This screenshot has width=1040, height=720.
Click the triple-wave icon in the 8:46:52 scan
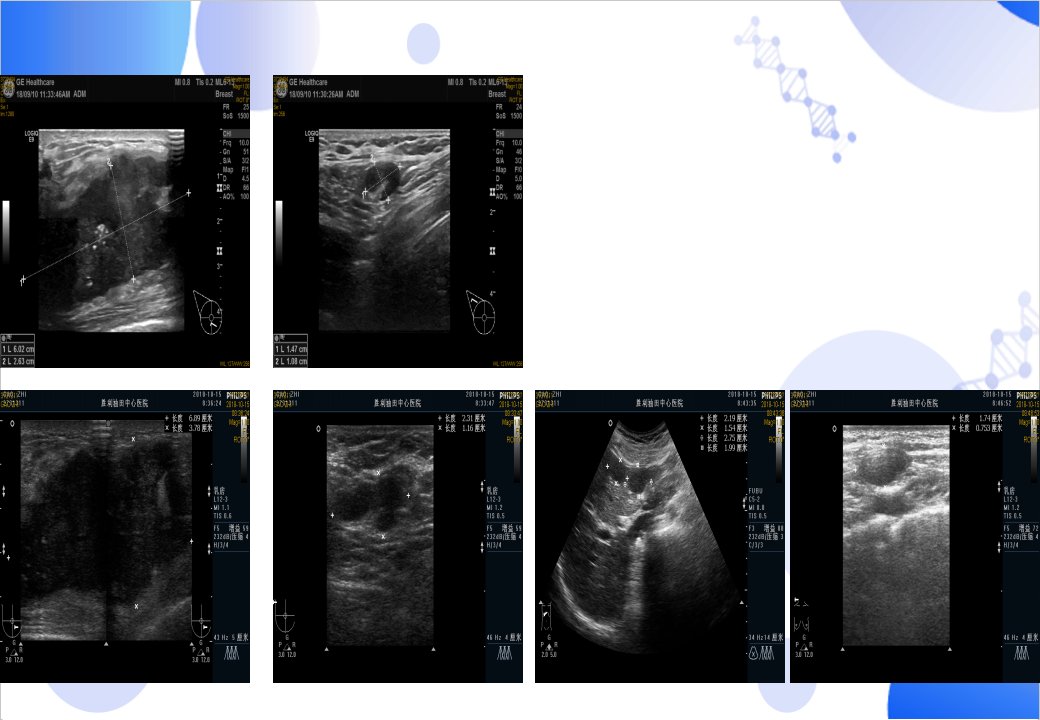click(1022, 653)
